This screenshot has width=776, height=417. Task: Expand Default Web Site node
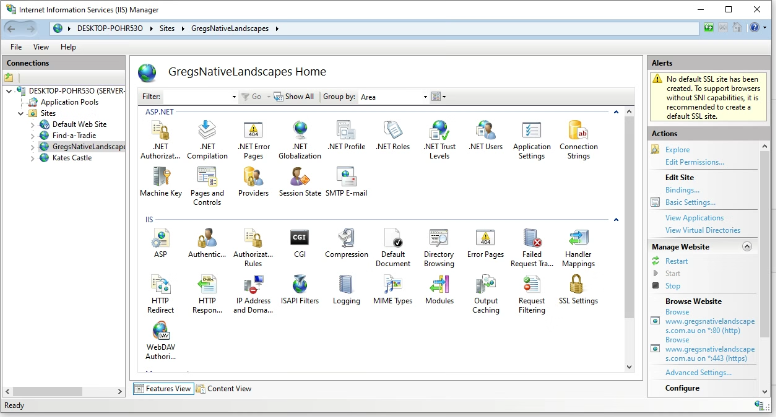pos(32,125)
